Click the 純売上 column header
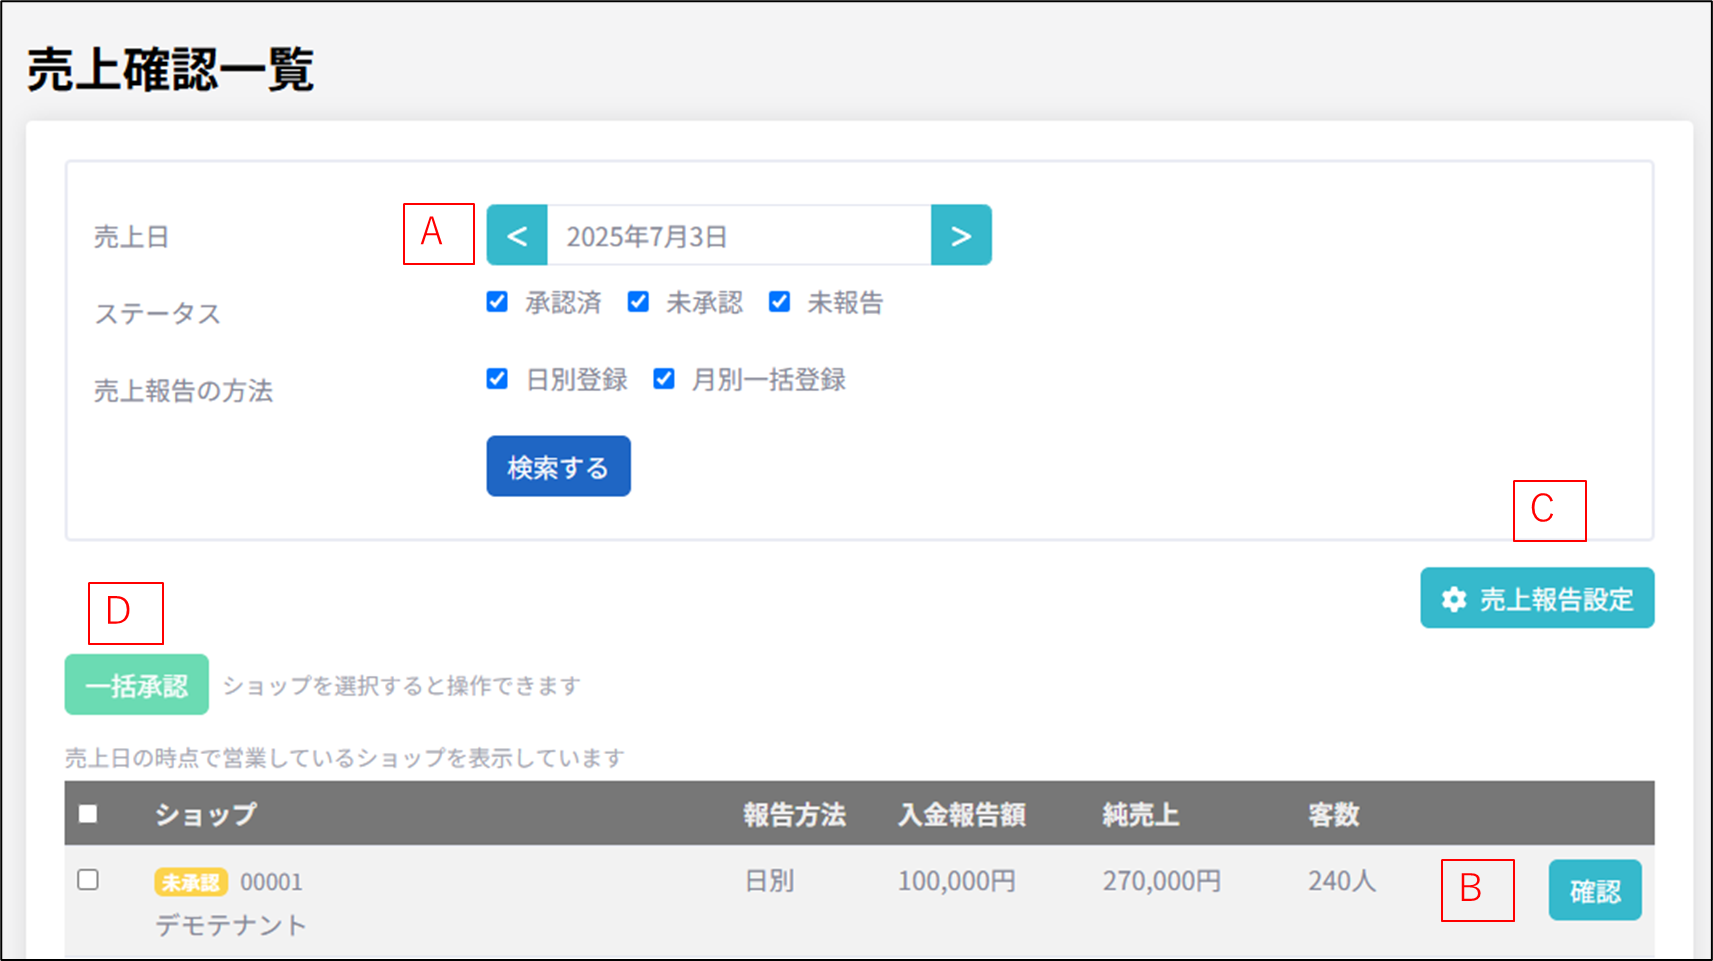 click(x=1140, y=814)
